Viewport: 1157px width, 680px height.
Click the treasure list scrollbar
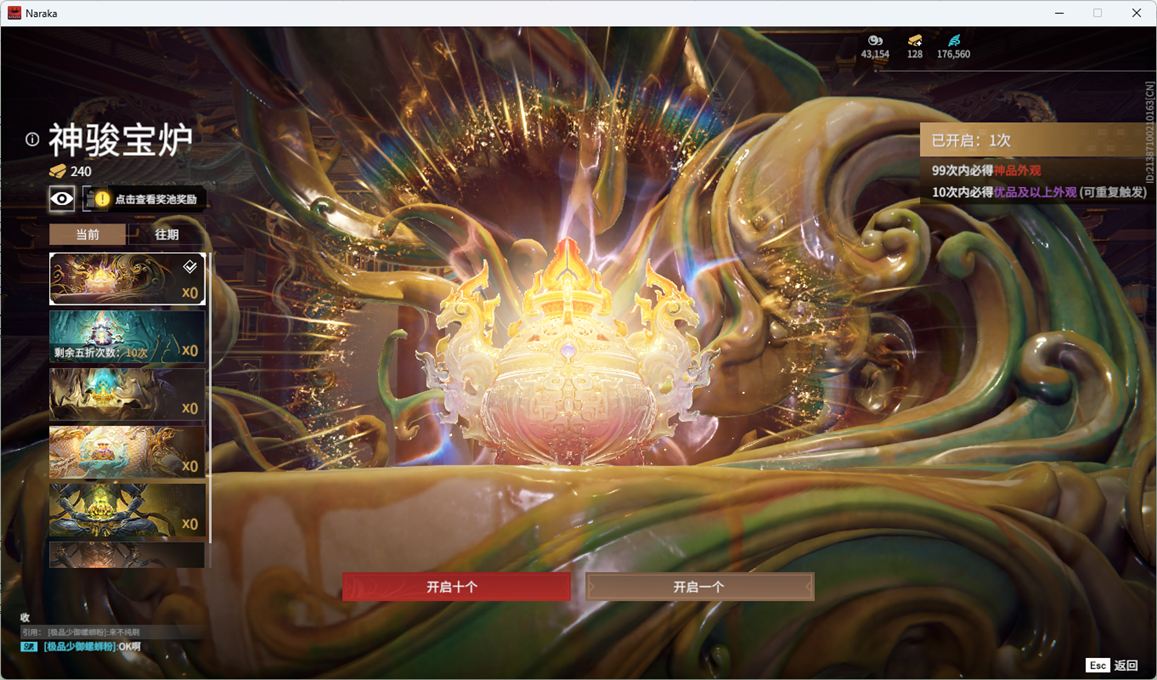pyautogui.click(x=210, y=400)
